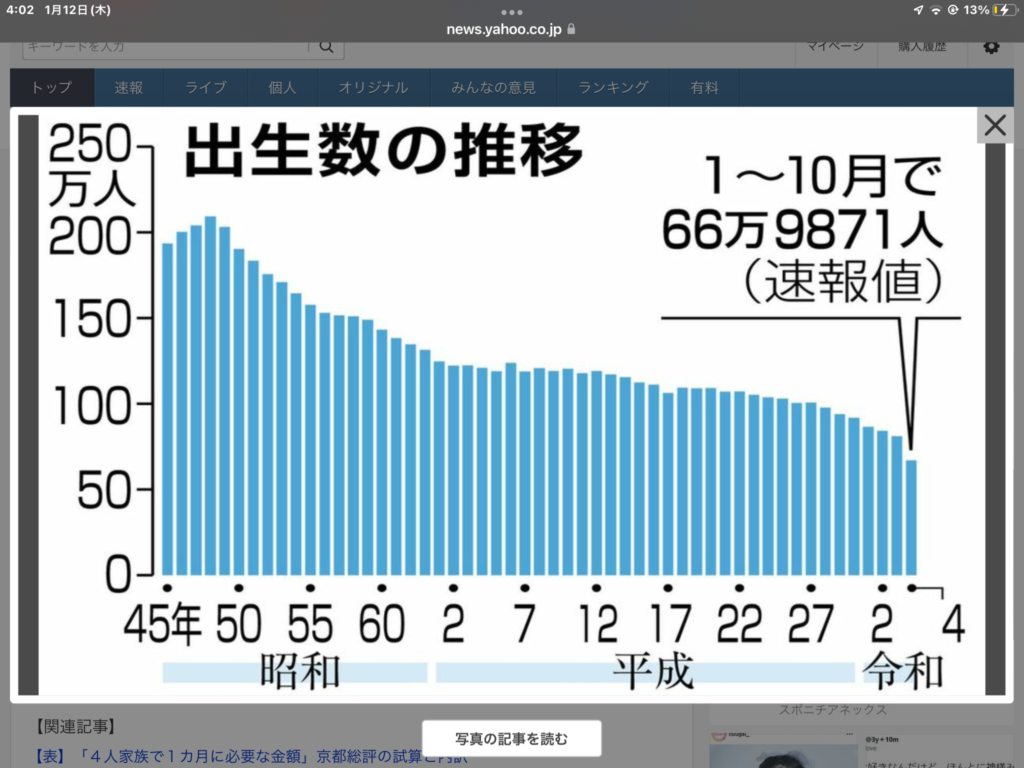Click the search magnifier icon

coord(326,46)
